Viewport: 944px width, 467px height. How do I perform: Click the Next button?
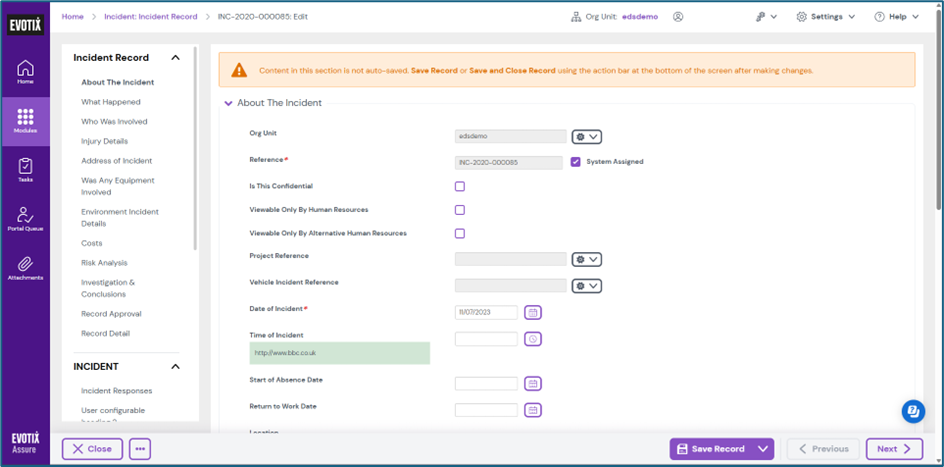pos(894,449)
